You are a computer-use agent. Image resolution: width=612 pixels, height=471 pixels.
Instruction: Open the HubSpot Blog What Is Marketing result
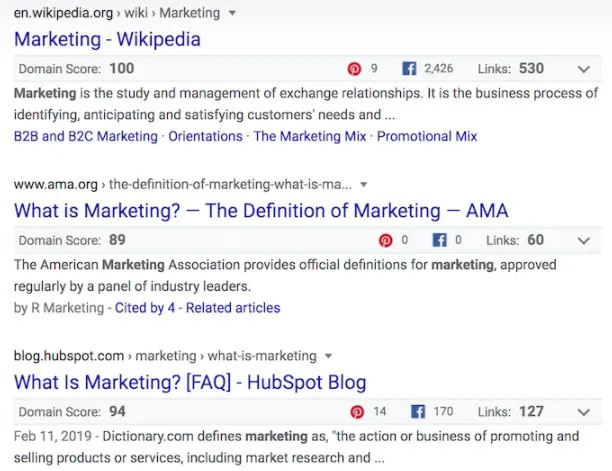coord(190,382)
